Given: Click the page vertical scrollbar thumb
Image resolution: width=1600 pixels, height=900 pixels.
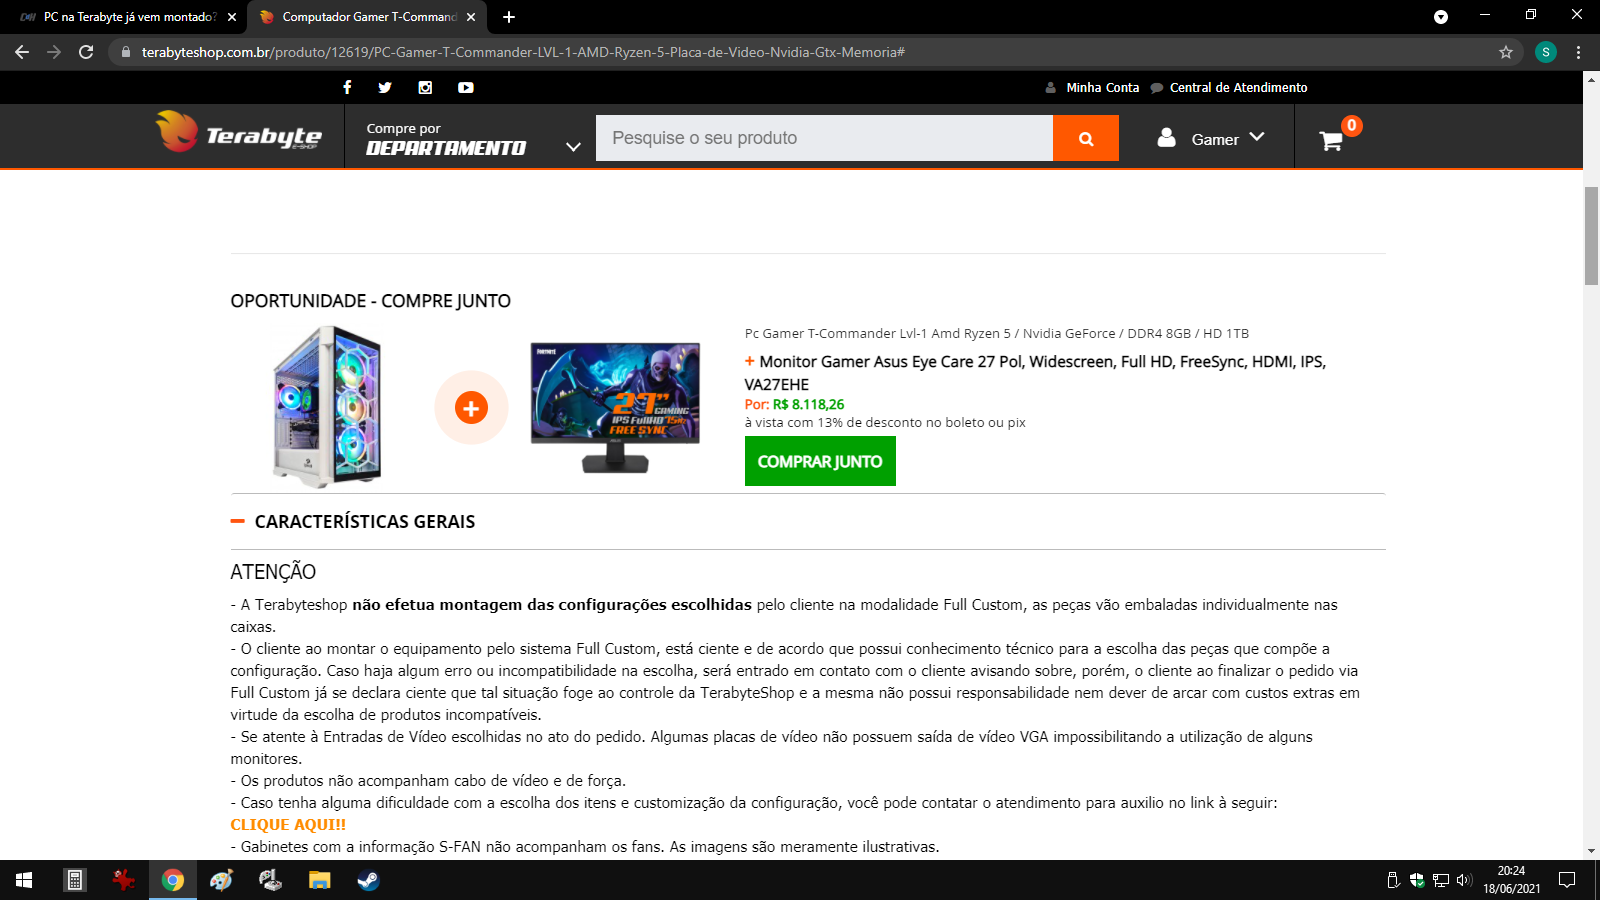Looking at the screenshot, I should pos(1591,236).
